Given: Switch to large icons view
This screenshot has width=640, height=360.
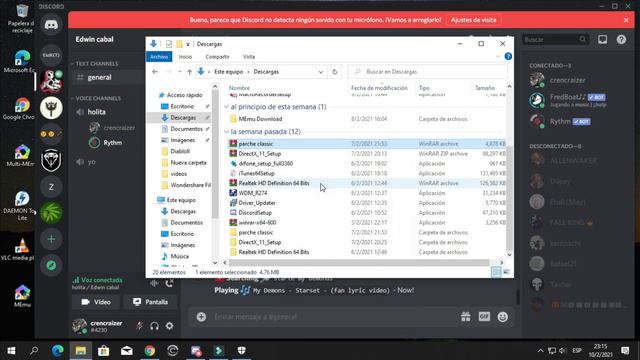Looking at the screenshot, I should tap(507, 272).
